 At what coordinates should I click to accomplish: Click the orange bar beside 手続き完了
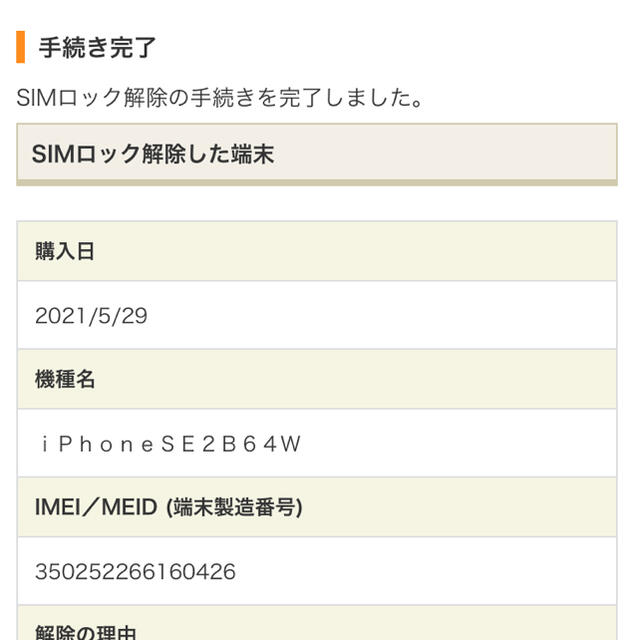tap(20, 47)
